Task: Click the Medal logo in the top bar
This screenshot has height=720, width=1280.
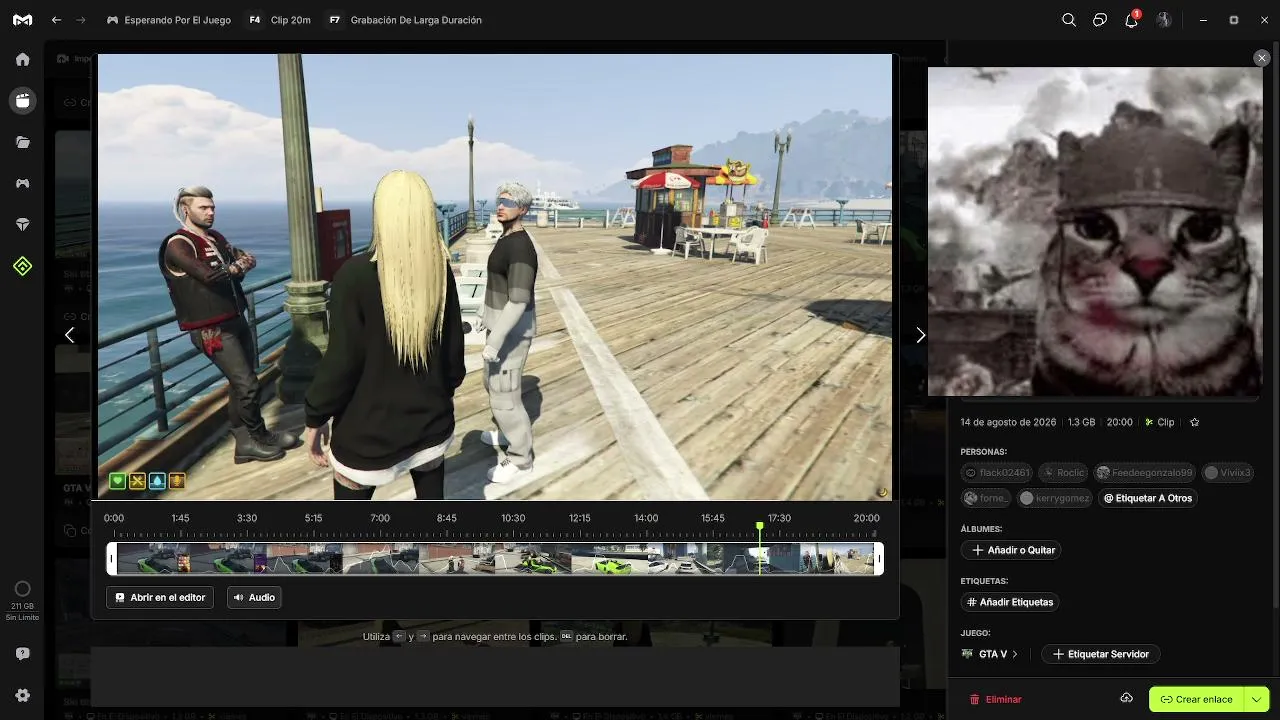Action: (22, 20)
